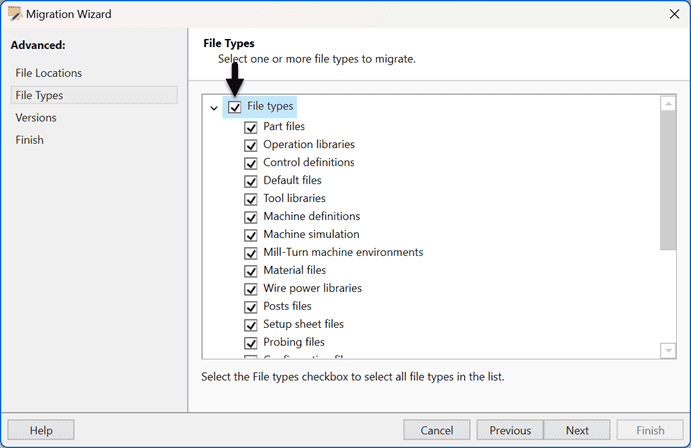Image resolution: width=691 pixels, height=448 pixels.
Task: Select the 'Default files' label
Action: pos(292,180)
